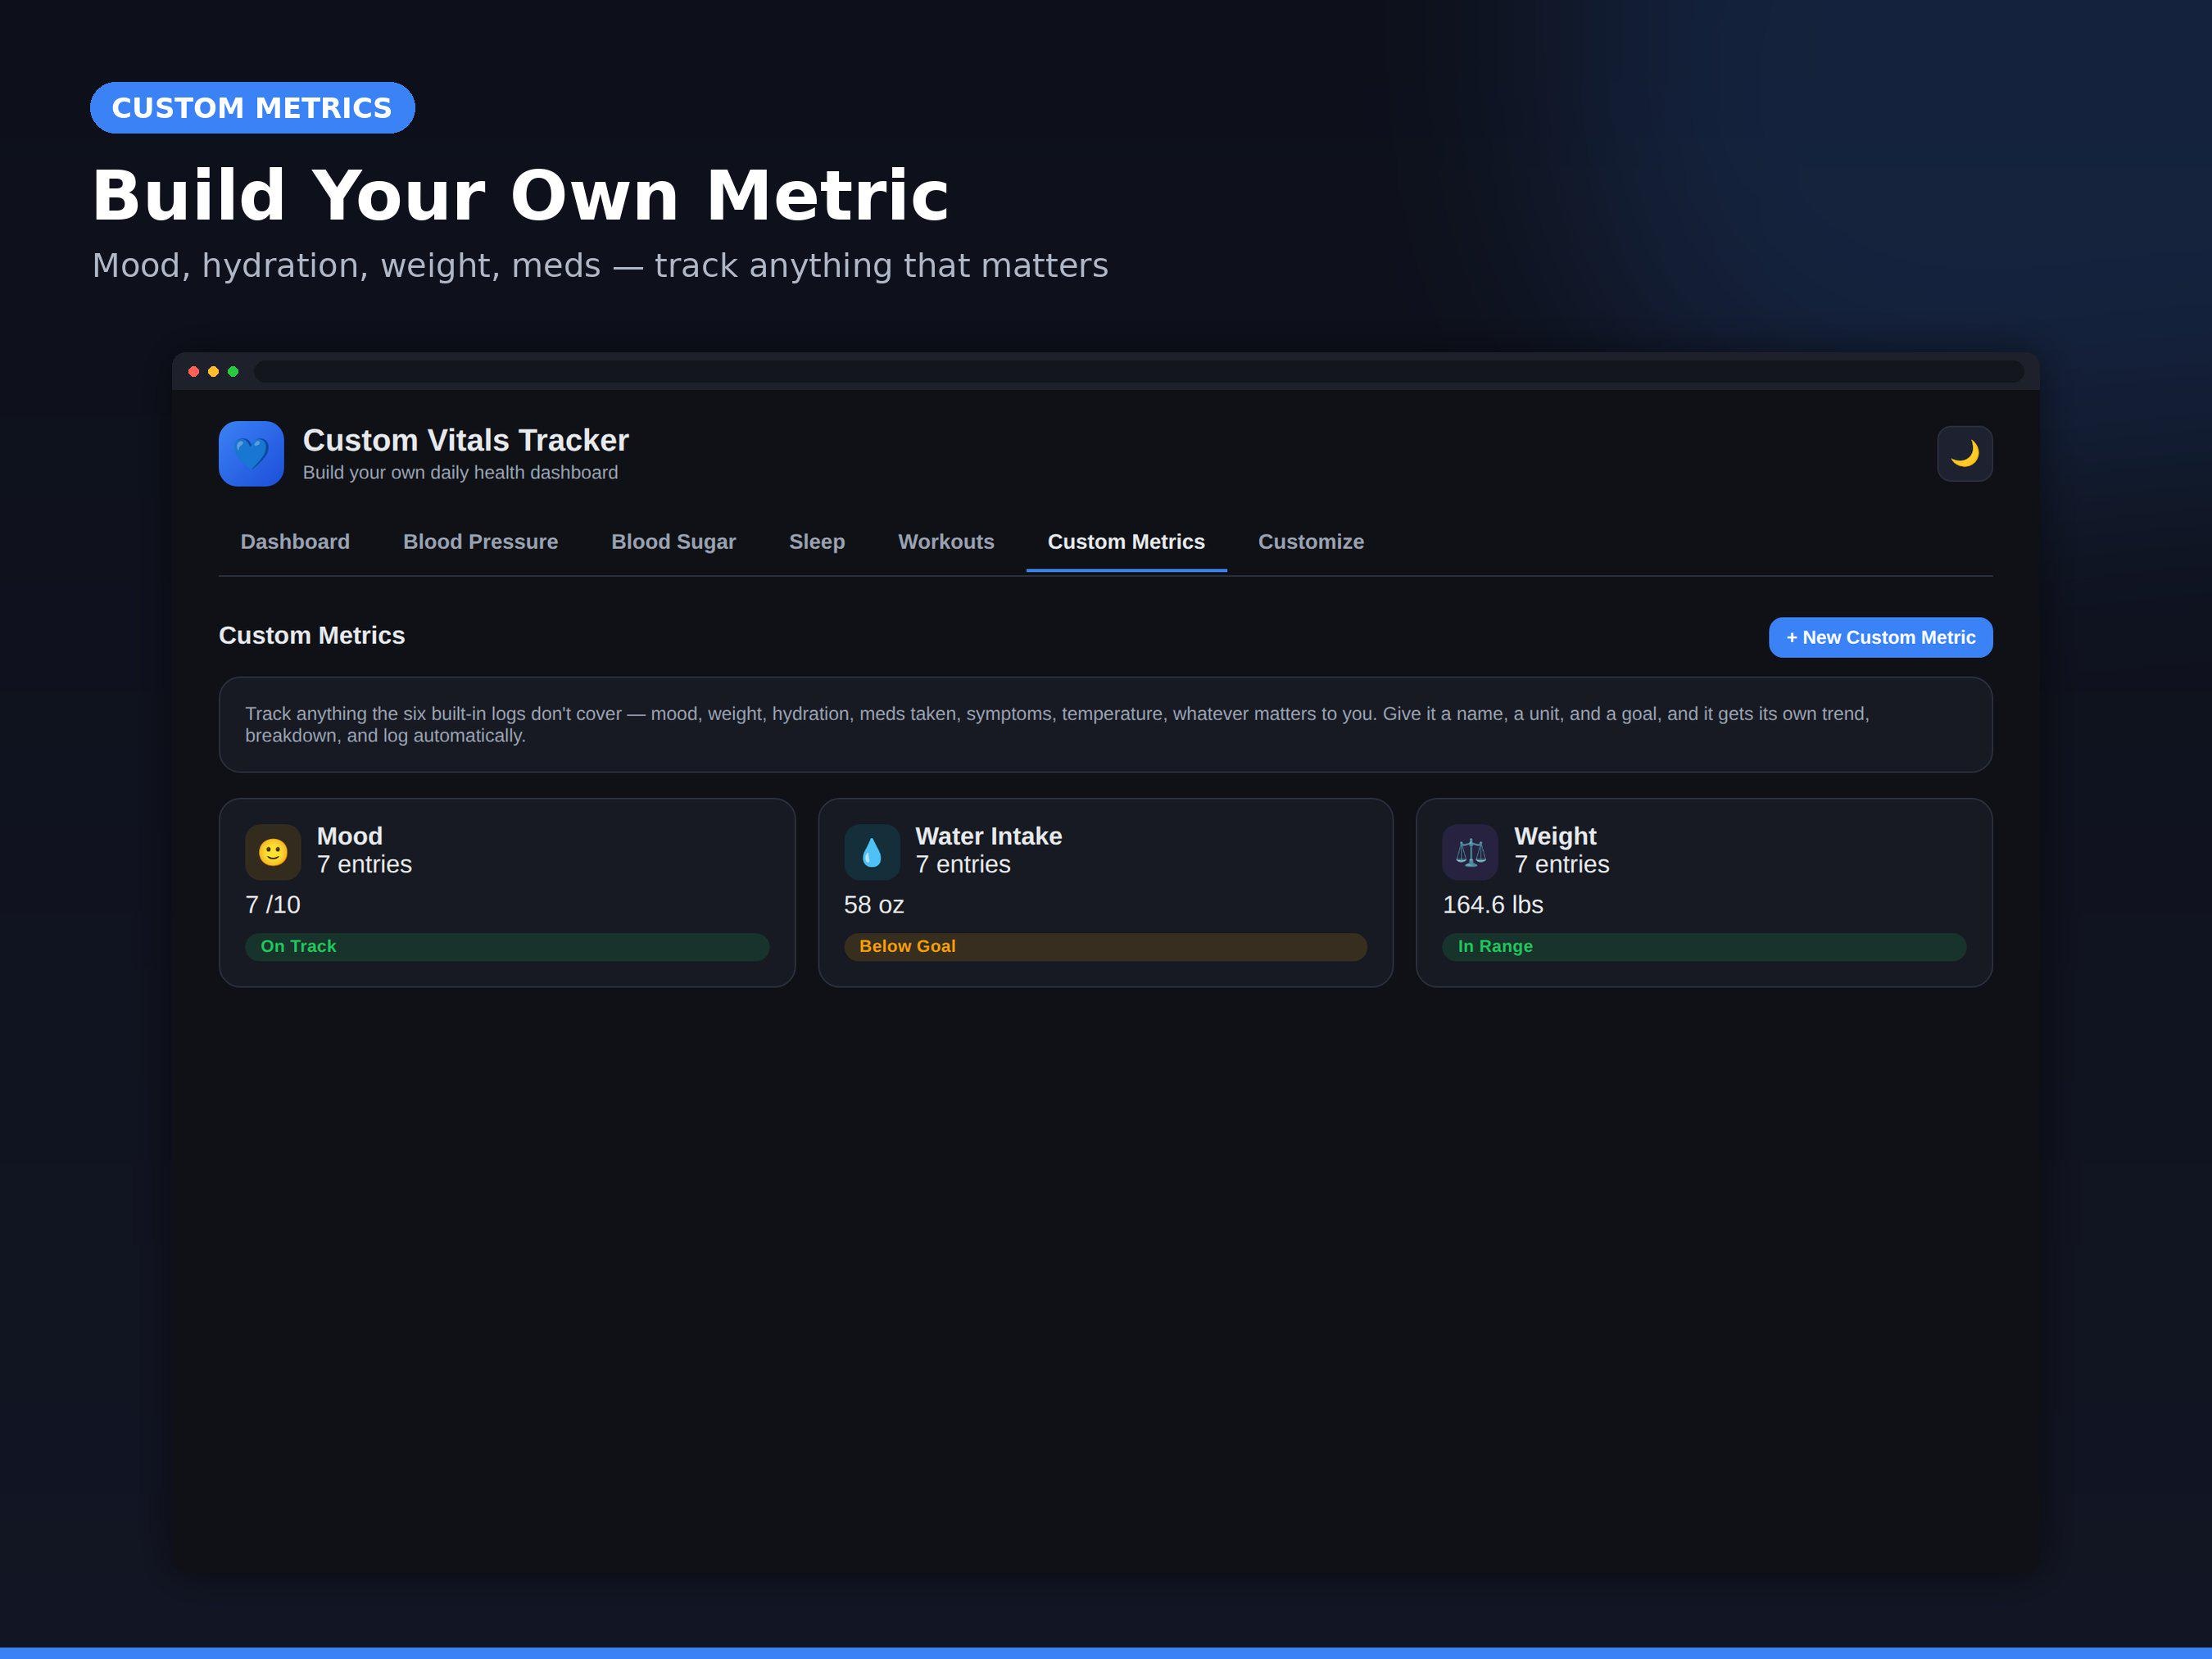Open the Dashboard tab

pos(295,542)
